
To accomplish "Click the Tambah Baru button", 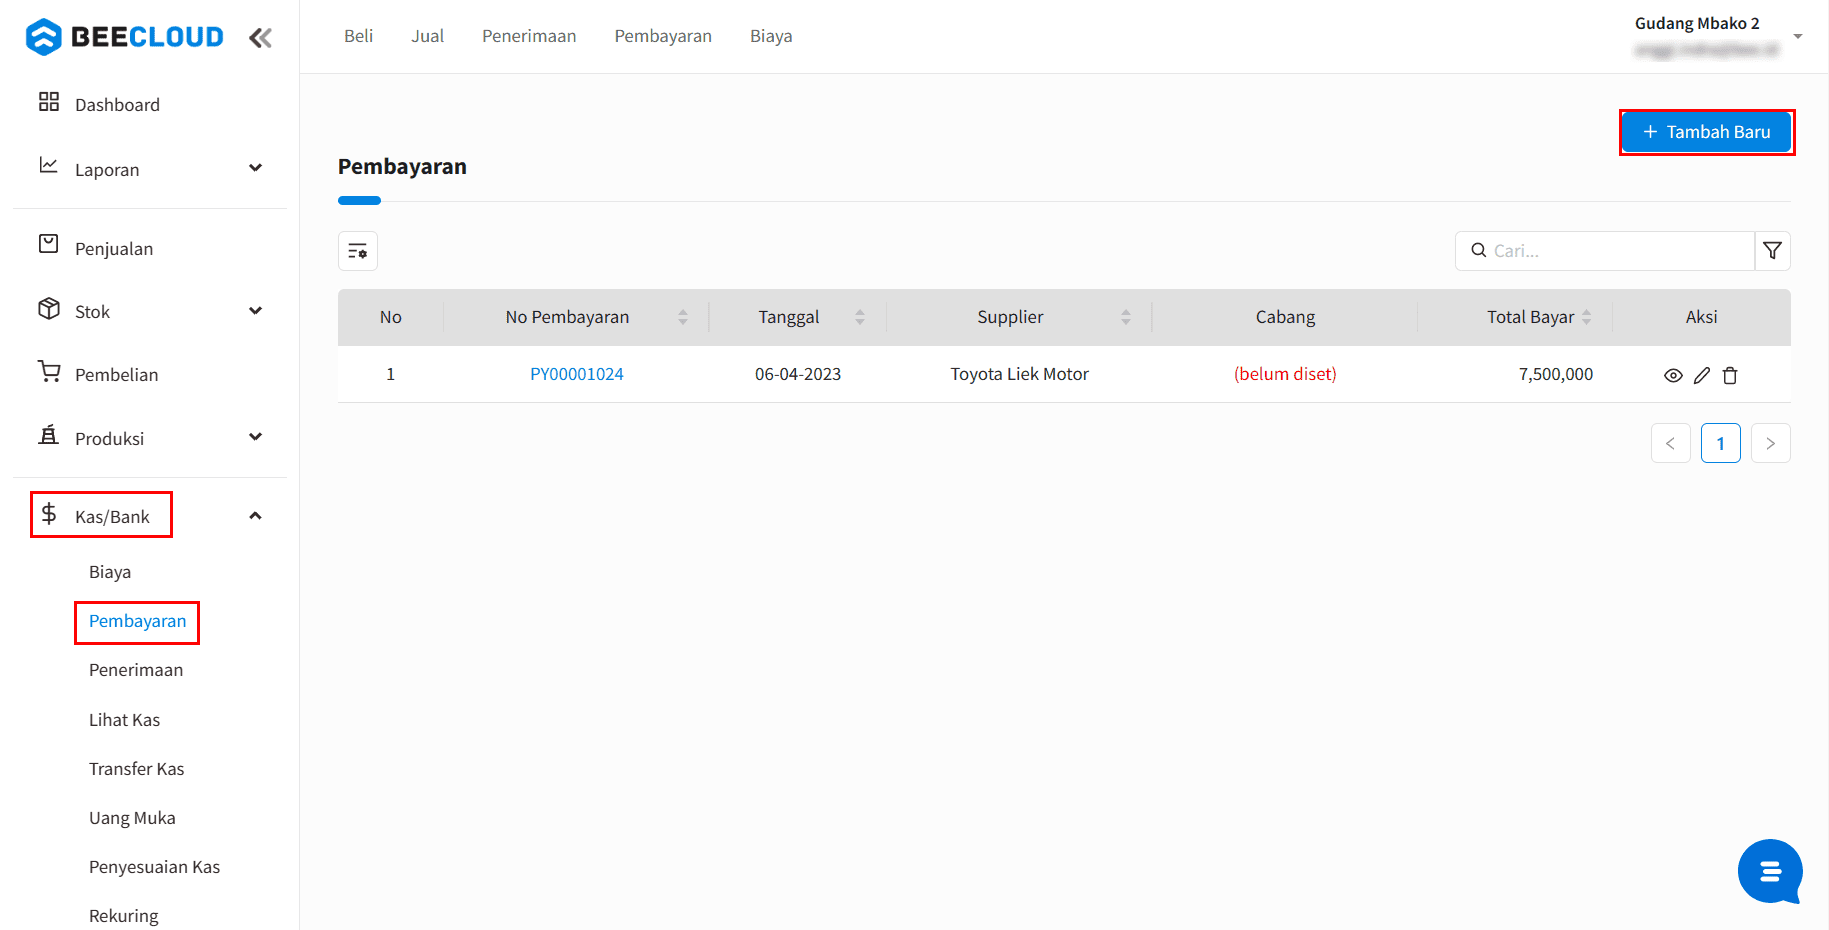I will pyautogui.click(x=1706, y=132).
